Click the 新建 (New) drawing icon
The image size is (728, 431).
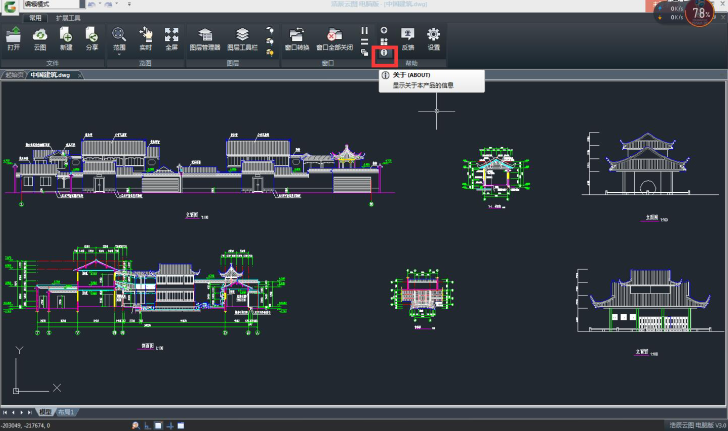66,39
